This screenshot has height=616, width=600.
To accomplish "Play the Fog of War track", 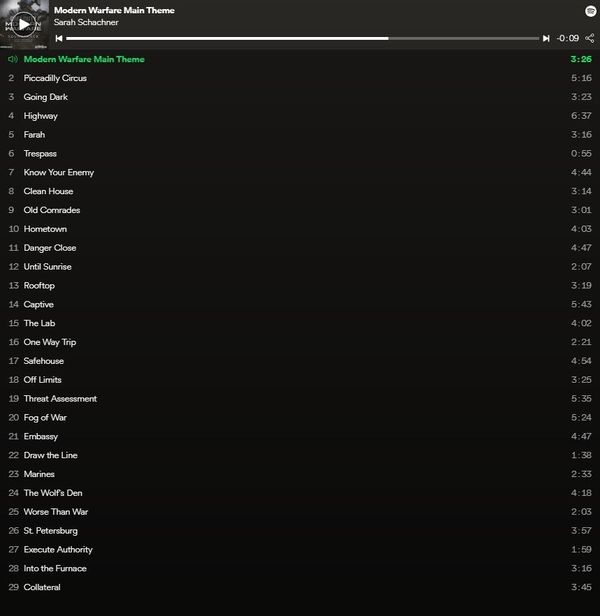I will point(300,417).
